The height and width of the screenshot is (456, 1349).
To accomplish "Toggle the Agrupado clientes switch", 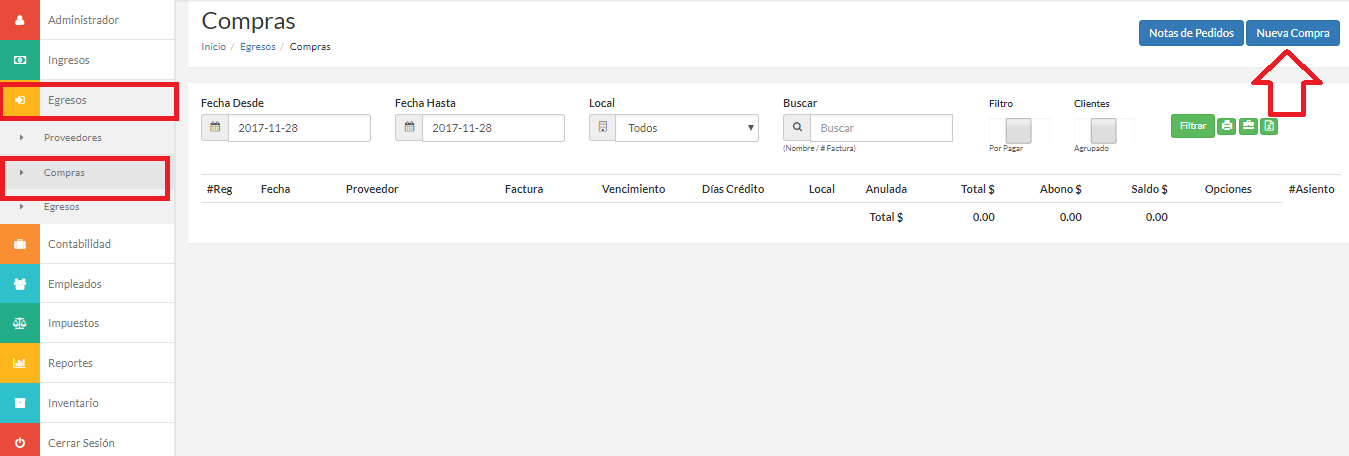I will (x=1104, y=131).
